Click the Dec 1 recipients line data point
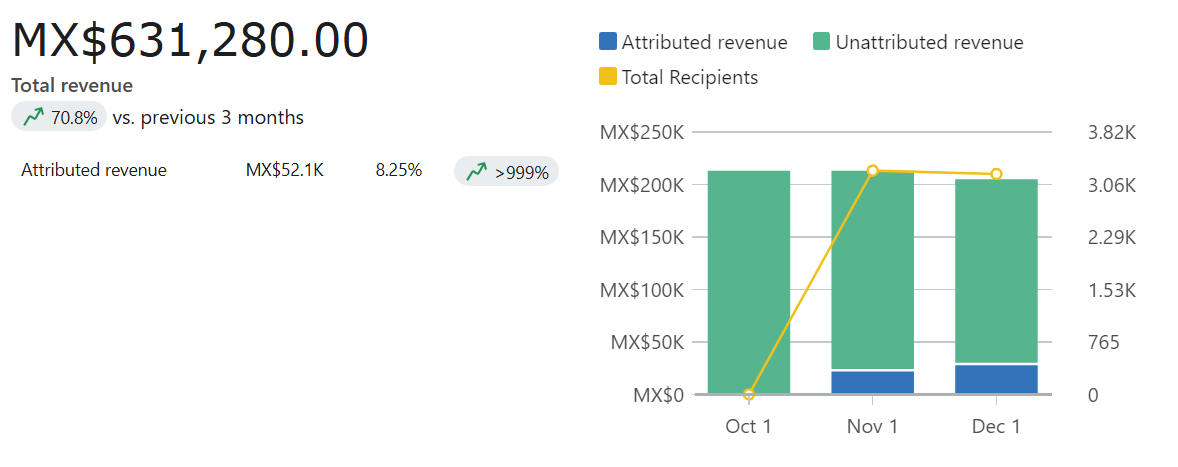 coord(996,175)
